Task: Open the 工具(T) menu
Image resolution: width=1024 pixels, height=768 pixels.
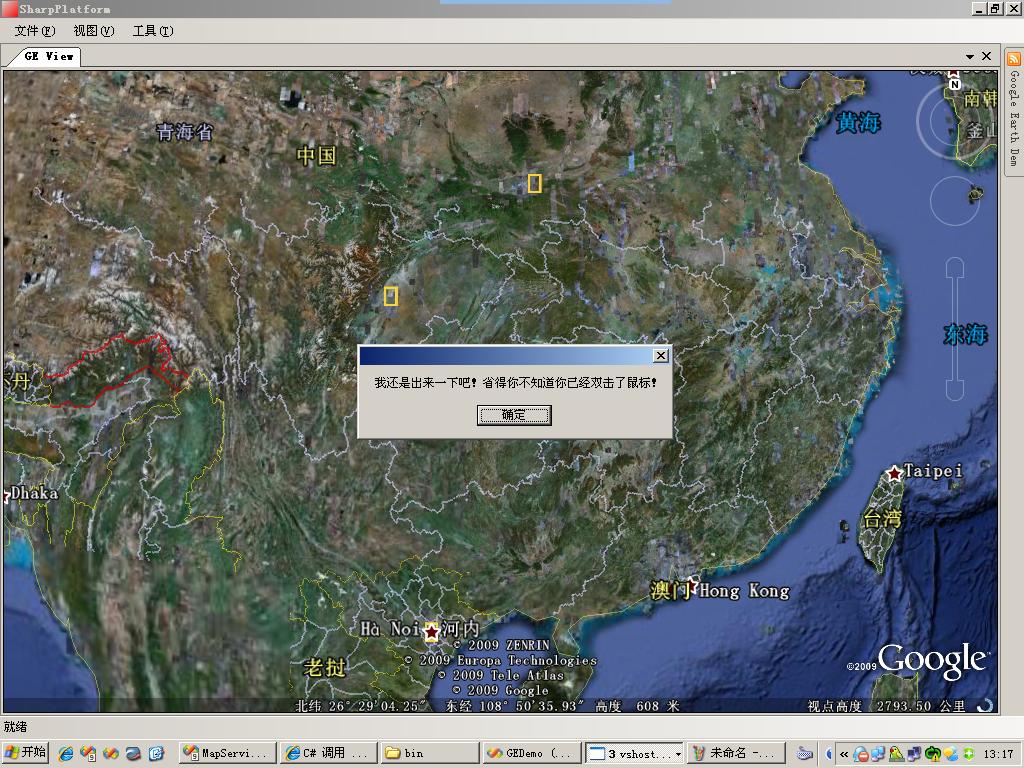Action: 153,31
